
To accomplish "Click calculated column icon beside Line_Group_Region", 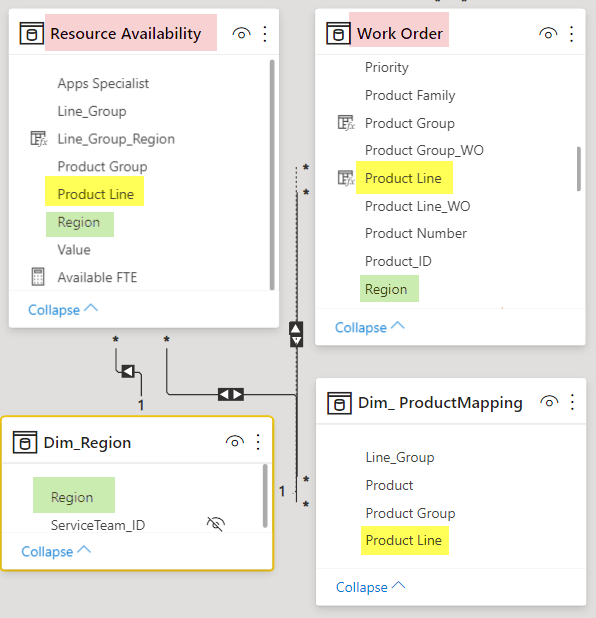I will click(39, 139).
